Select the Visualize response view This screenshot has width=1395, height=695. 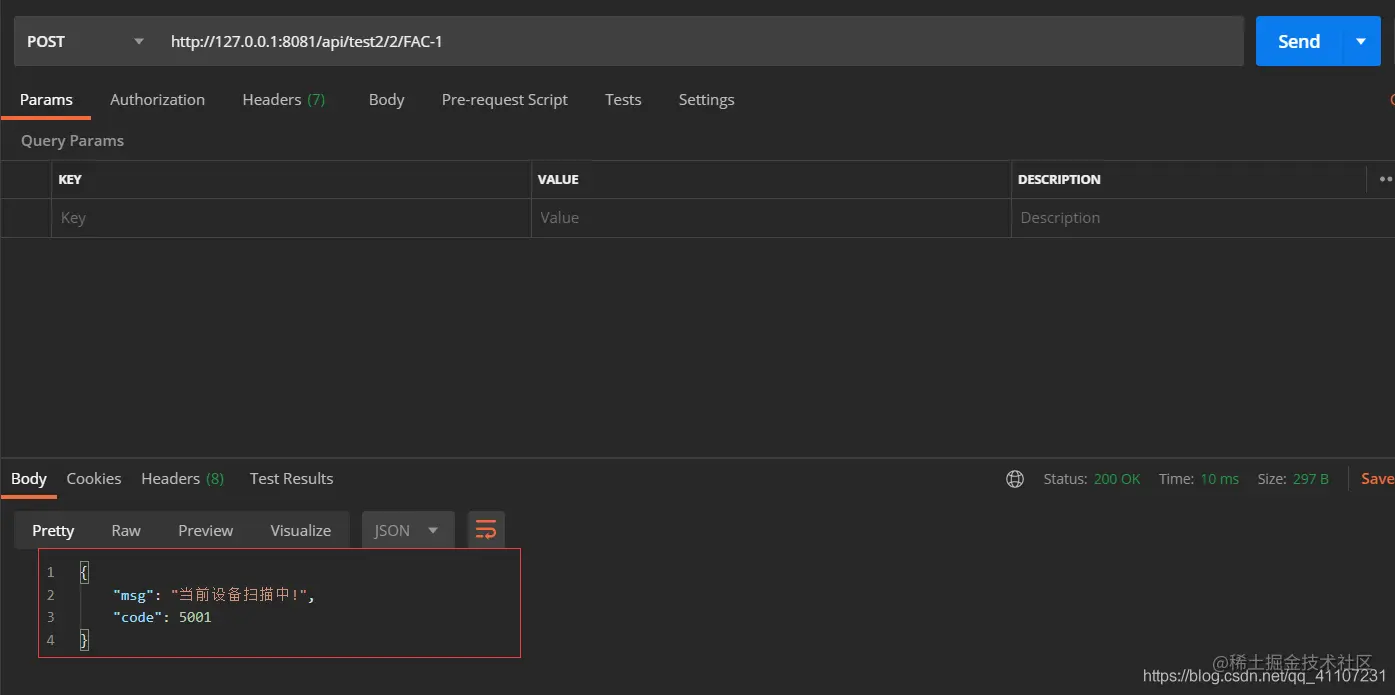(x=301, y=530)
